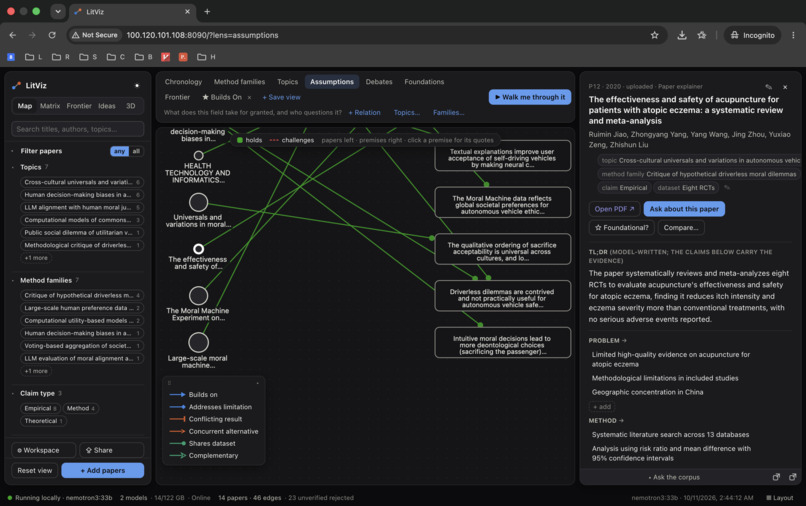Select The effectiveness and safety node circle
806x506 pixels.
[198, 249]
